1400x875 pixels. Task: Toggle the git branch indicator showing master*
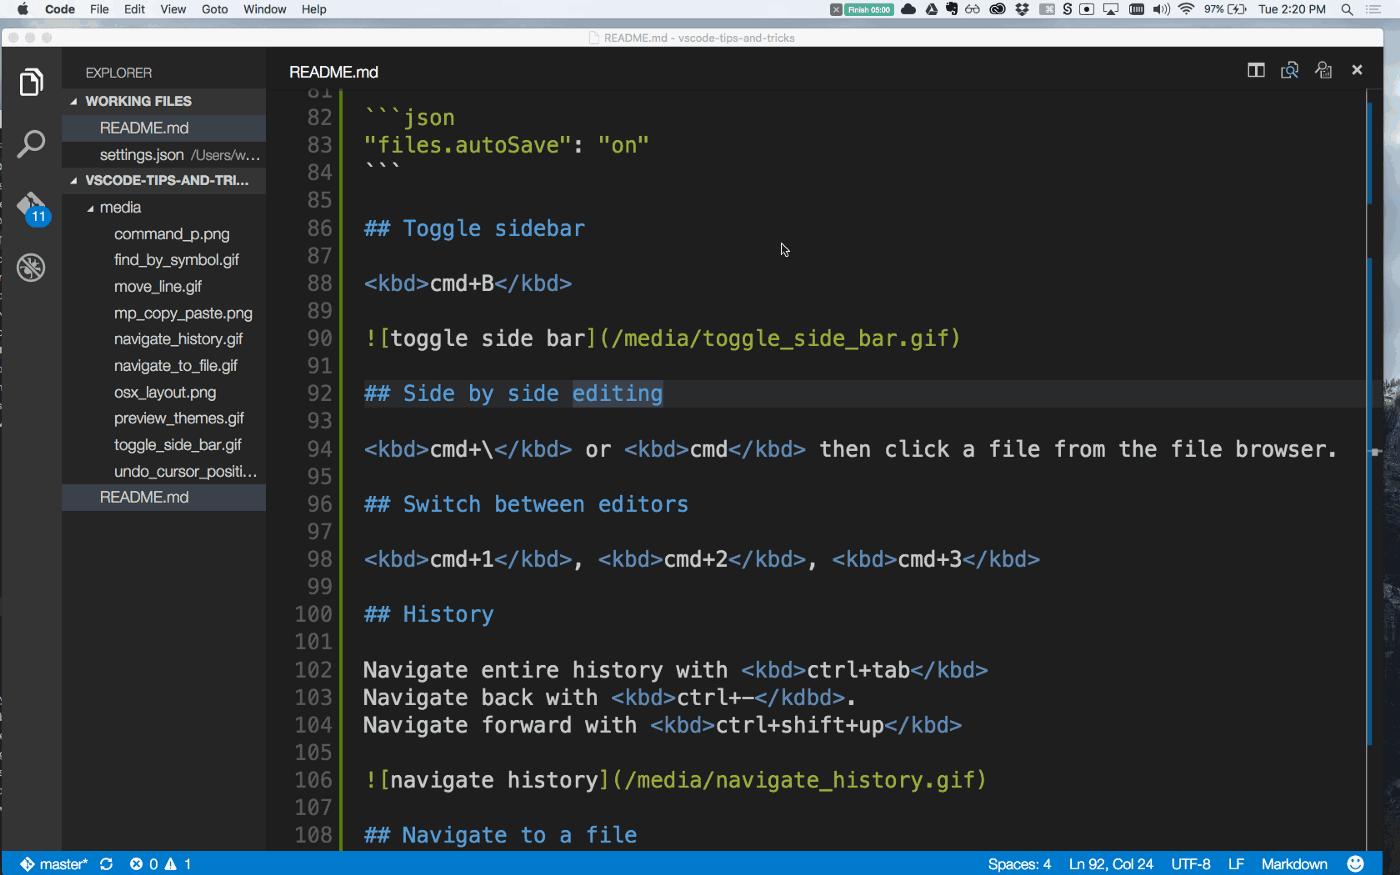55,863
